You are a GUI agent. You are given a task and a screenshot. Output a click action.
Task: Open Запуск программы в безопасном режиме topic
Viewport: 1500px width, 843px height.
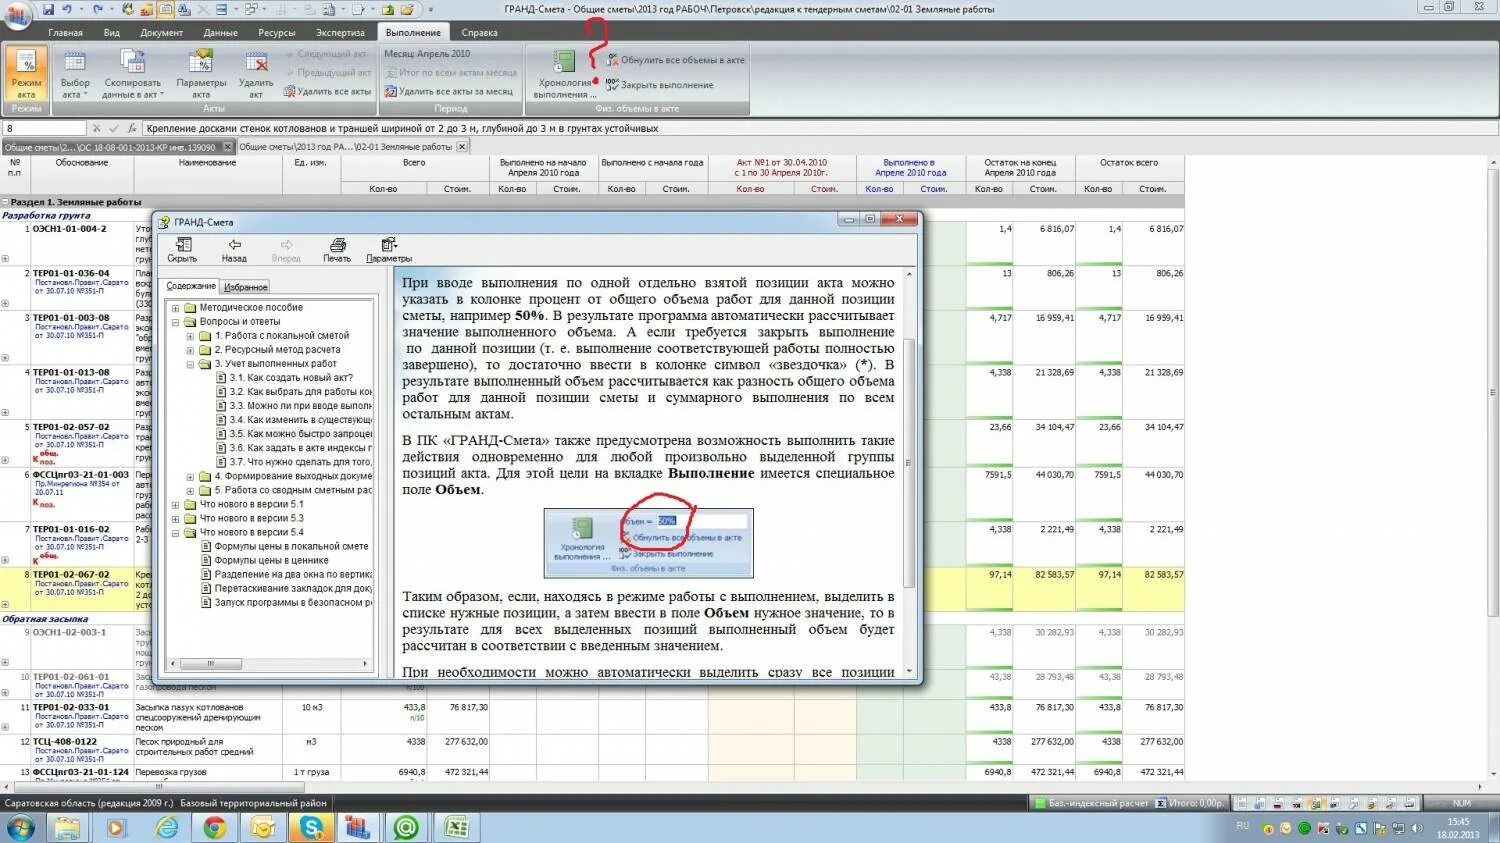pos(293,603)
